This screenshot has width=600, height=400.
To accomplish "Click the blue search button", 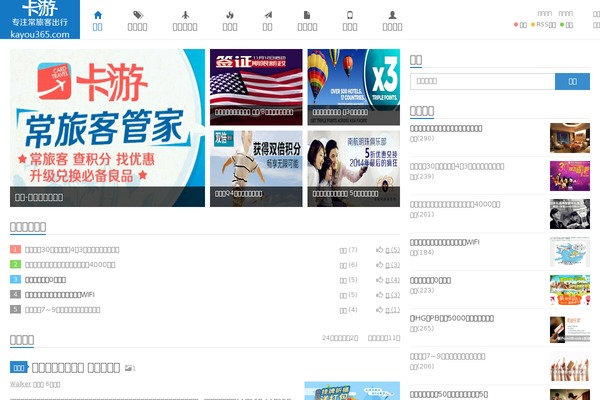I will pyautogui.click(x=572, y=81).
